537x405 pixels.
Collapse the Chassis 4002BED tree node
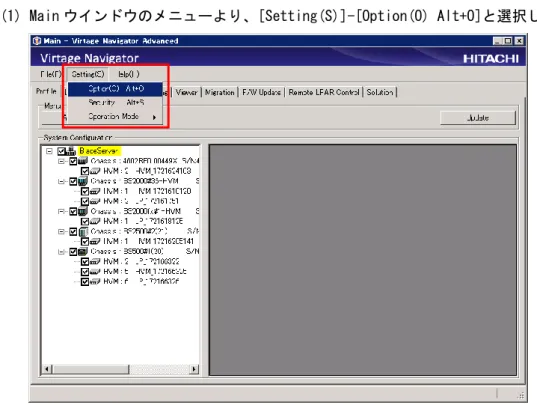point(61,161)
